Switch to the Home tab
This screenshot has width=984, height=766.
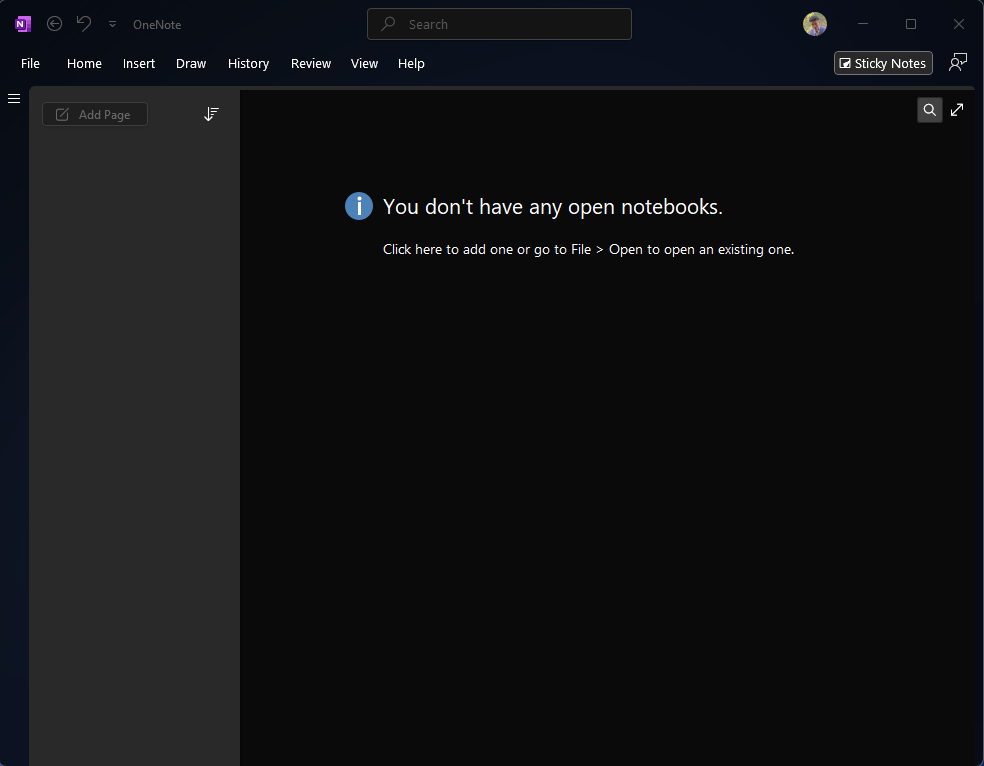[x=84, y=63]
